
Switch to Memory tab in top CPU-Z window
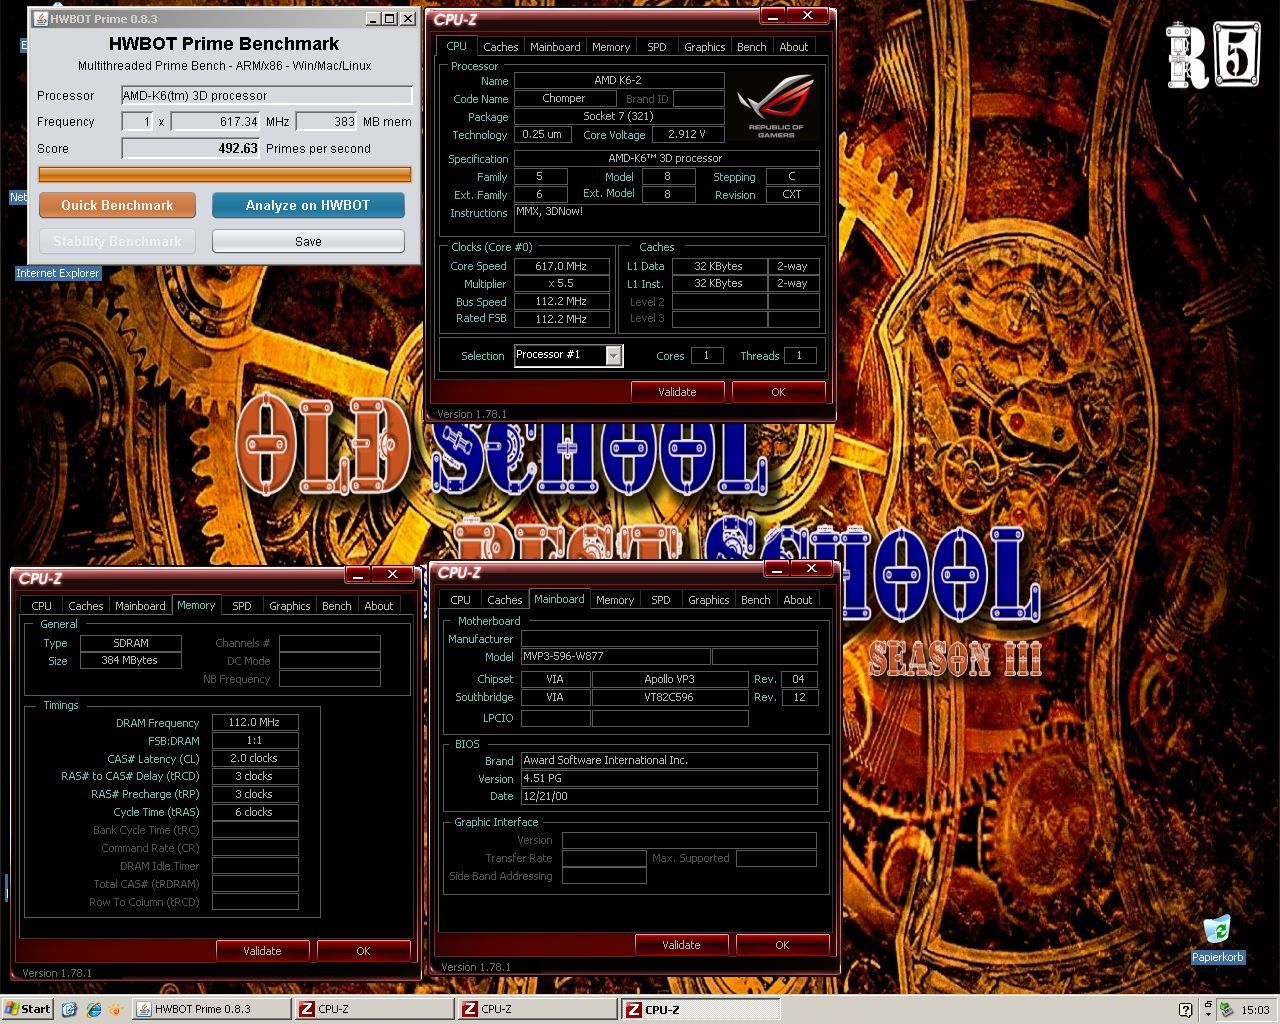(x=611, y=47)
